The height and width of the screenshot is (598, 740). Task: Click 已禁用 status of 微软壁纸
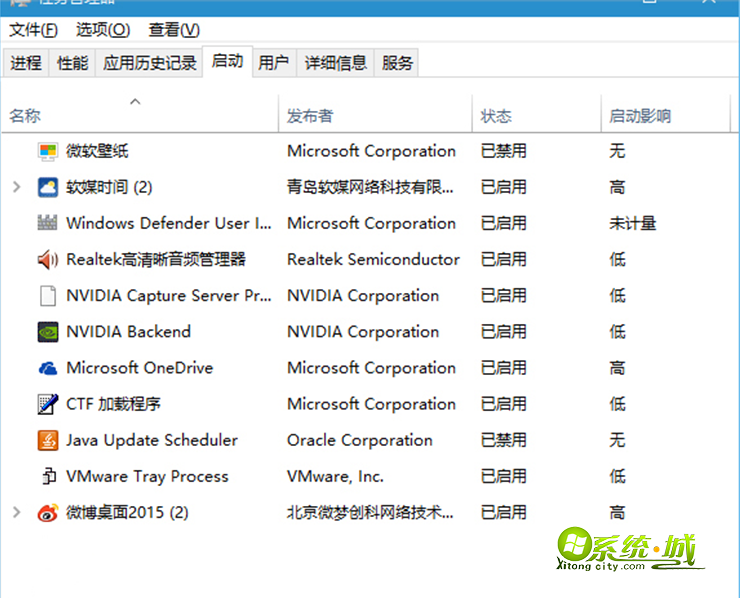pos(504,152)
